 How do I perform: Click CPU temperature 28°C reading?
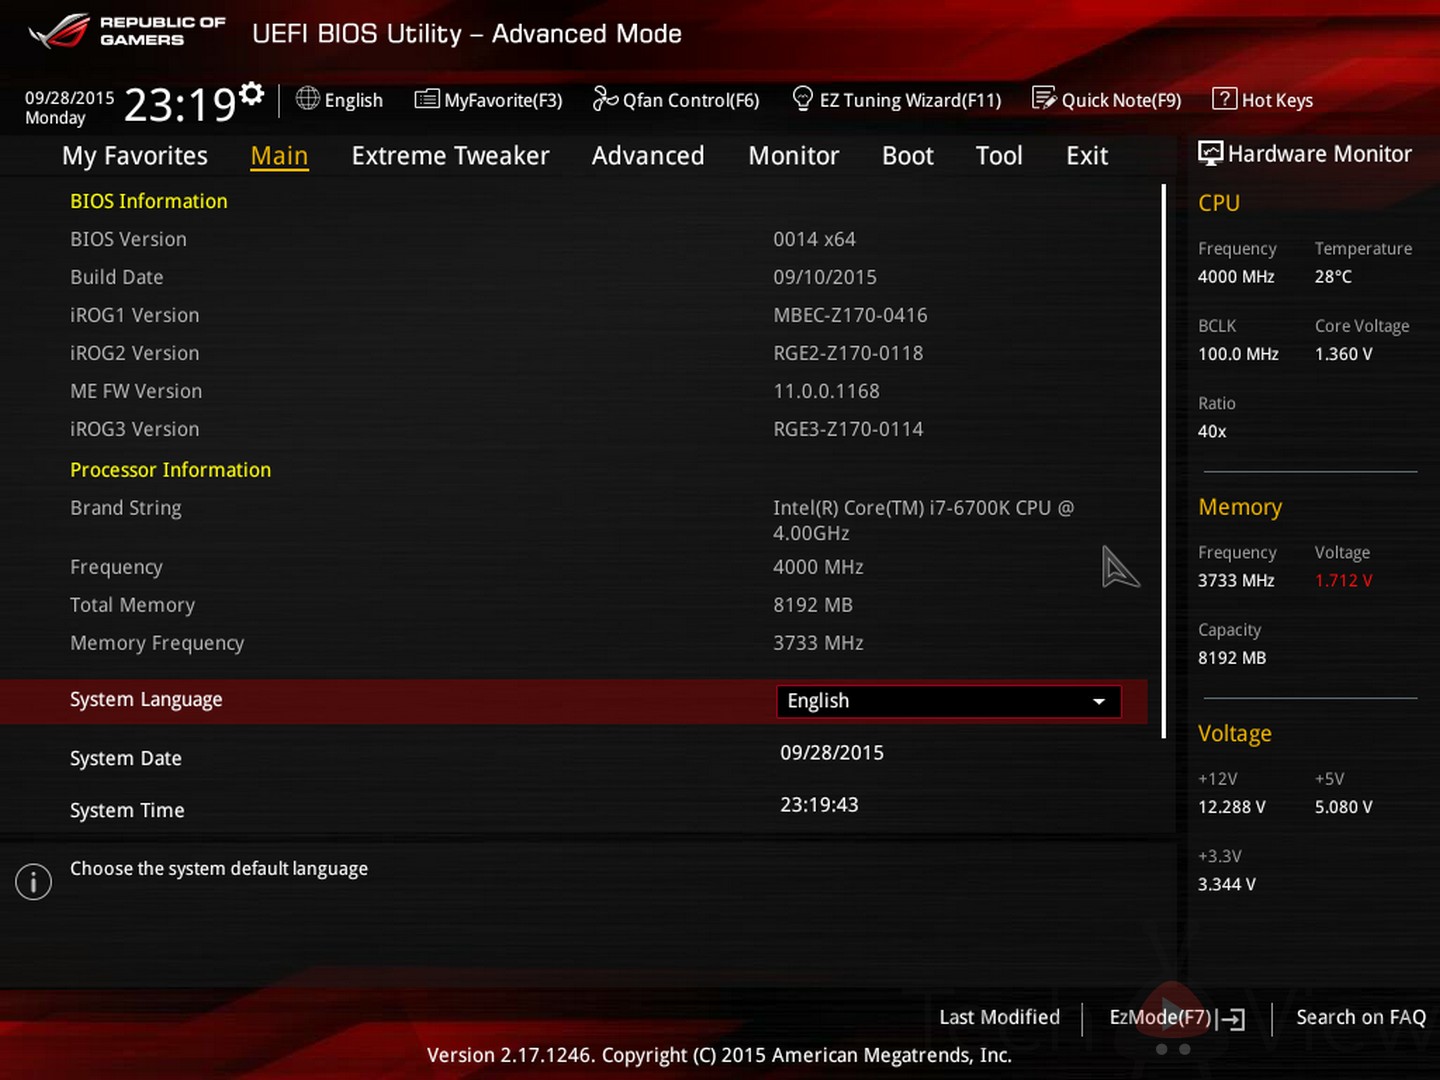click(x=1333, y=277)
